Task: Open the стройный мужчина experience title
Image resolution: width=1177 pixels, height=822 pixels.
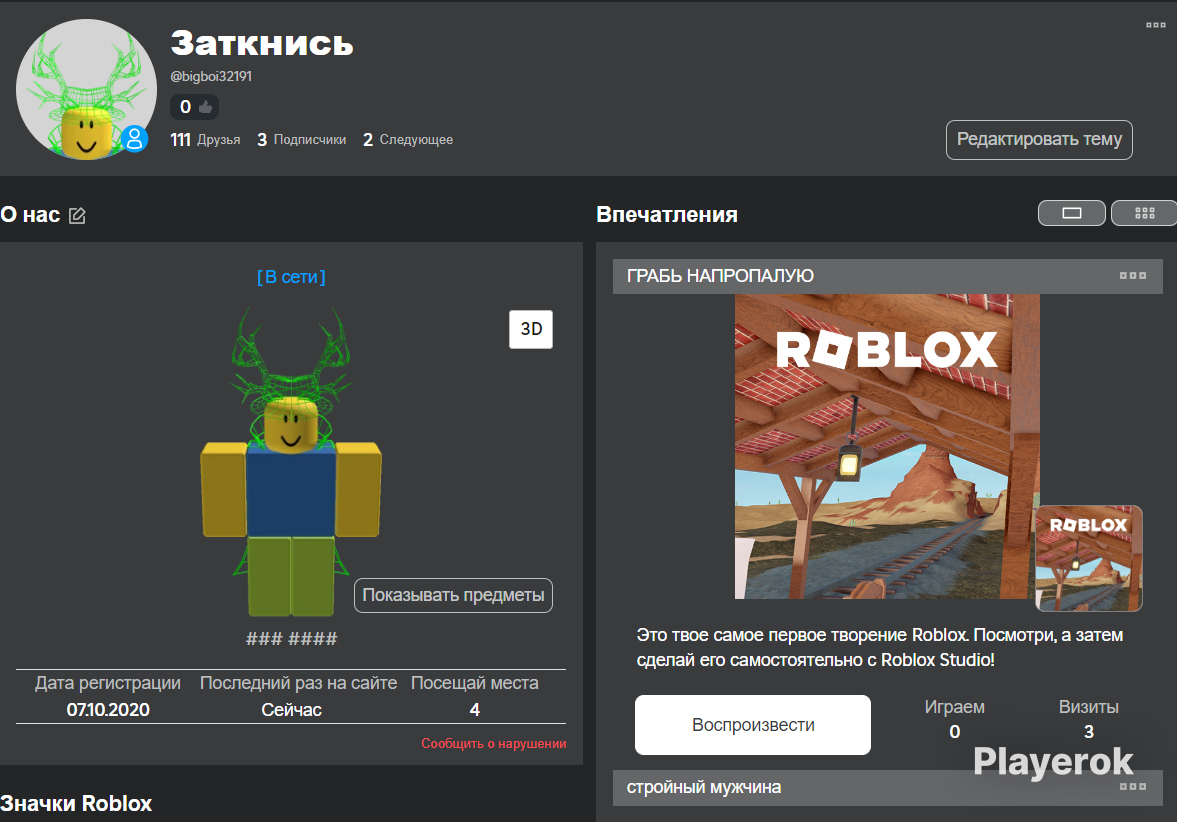Action: point(703,787)
